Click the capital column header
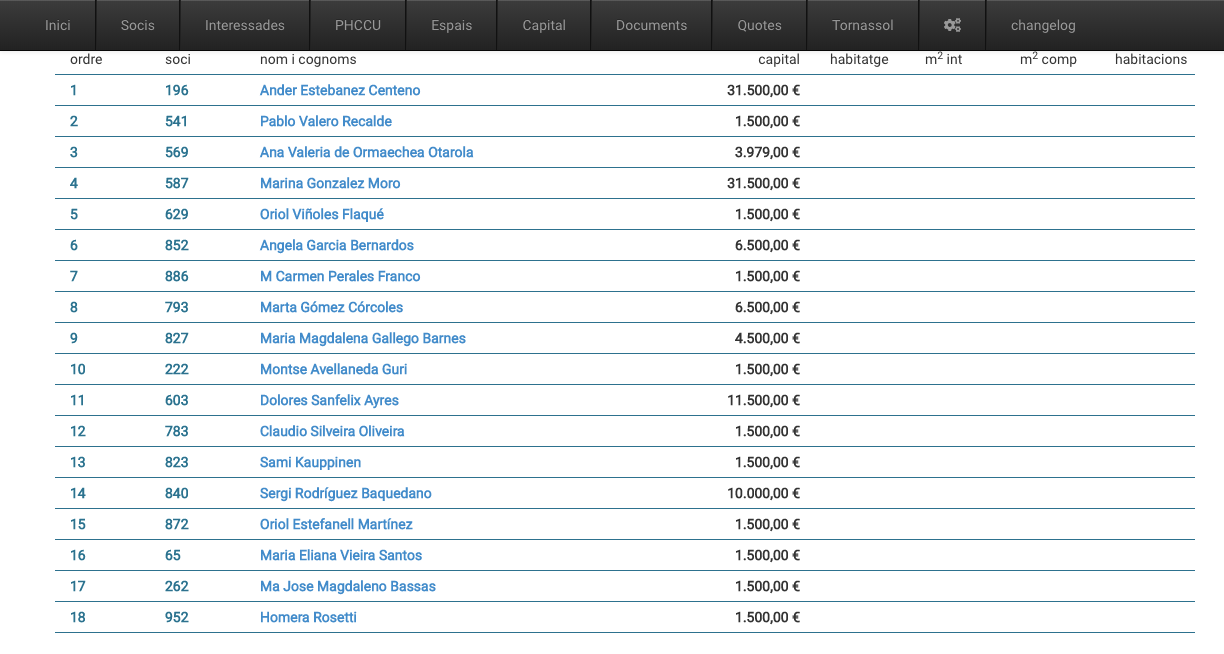Screen dimensions: 1224x654 click(x=778, y=59)
